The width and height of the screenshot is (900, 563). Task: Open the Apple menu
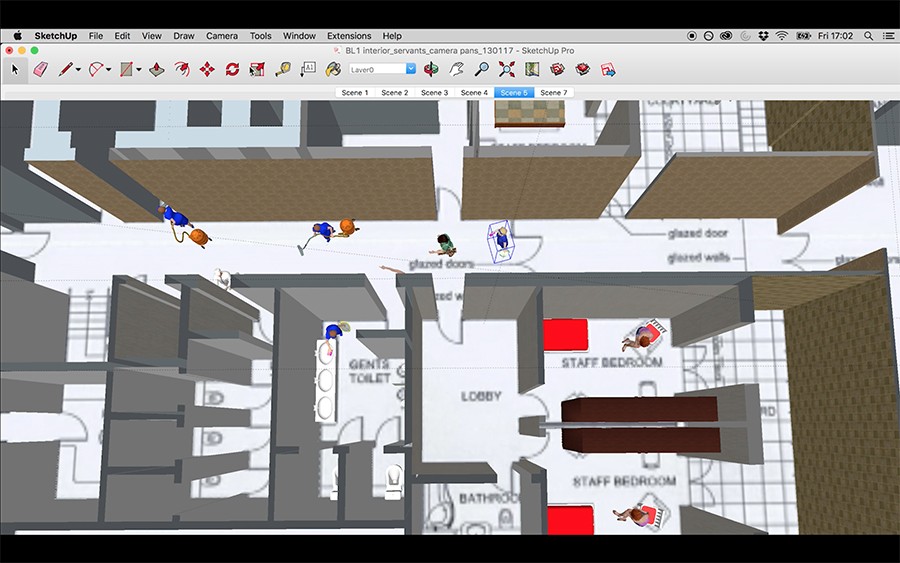click(17, 36)
